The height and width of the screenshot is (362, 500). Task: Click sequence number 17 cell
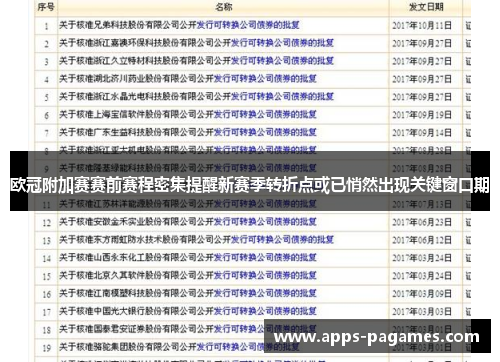(x=46, y=312)
